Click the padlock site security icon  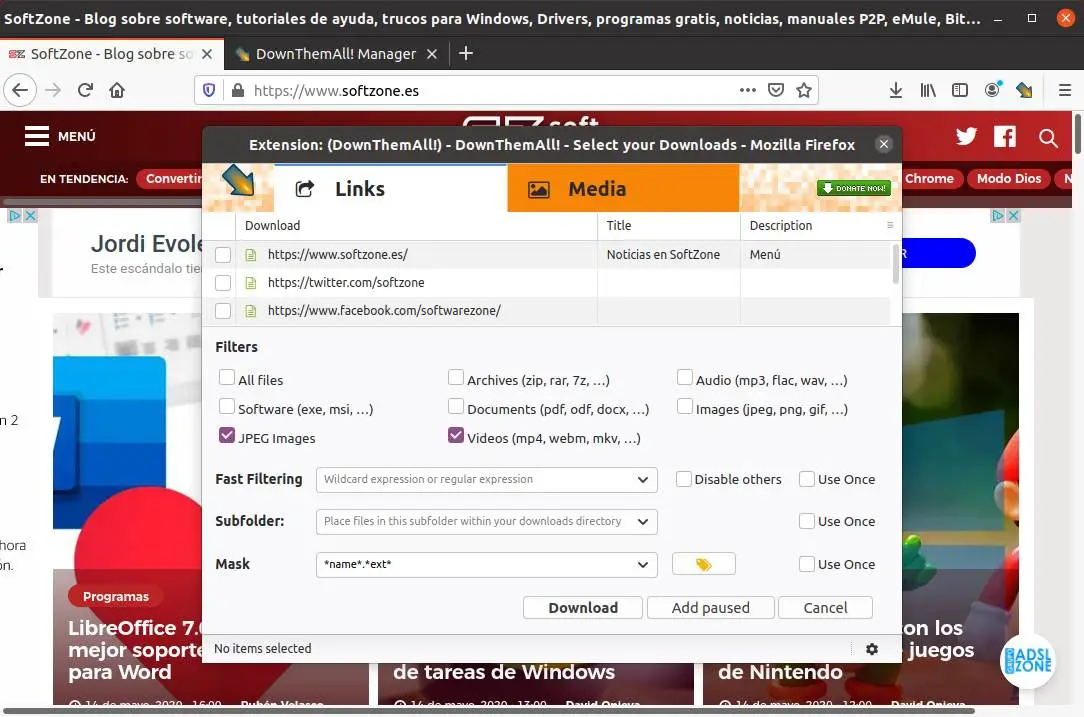[x=237, y=91]
